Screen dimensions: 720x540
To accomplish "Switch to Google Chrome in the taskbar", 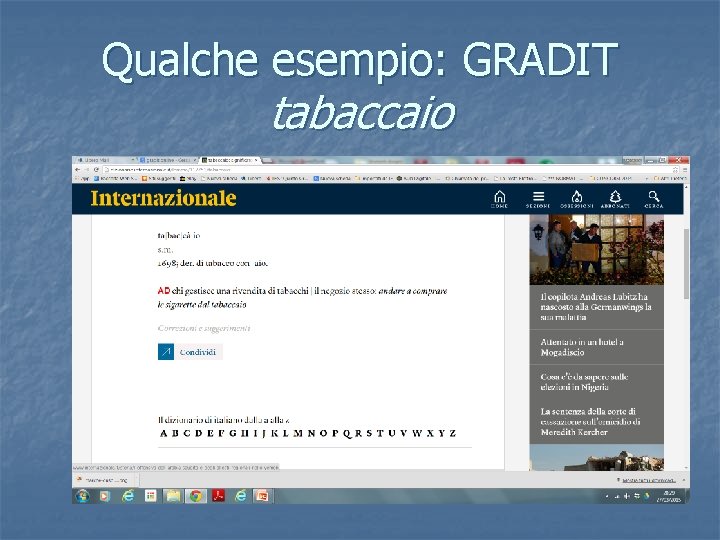I will 196,496.
